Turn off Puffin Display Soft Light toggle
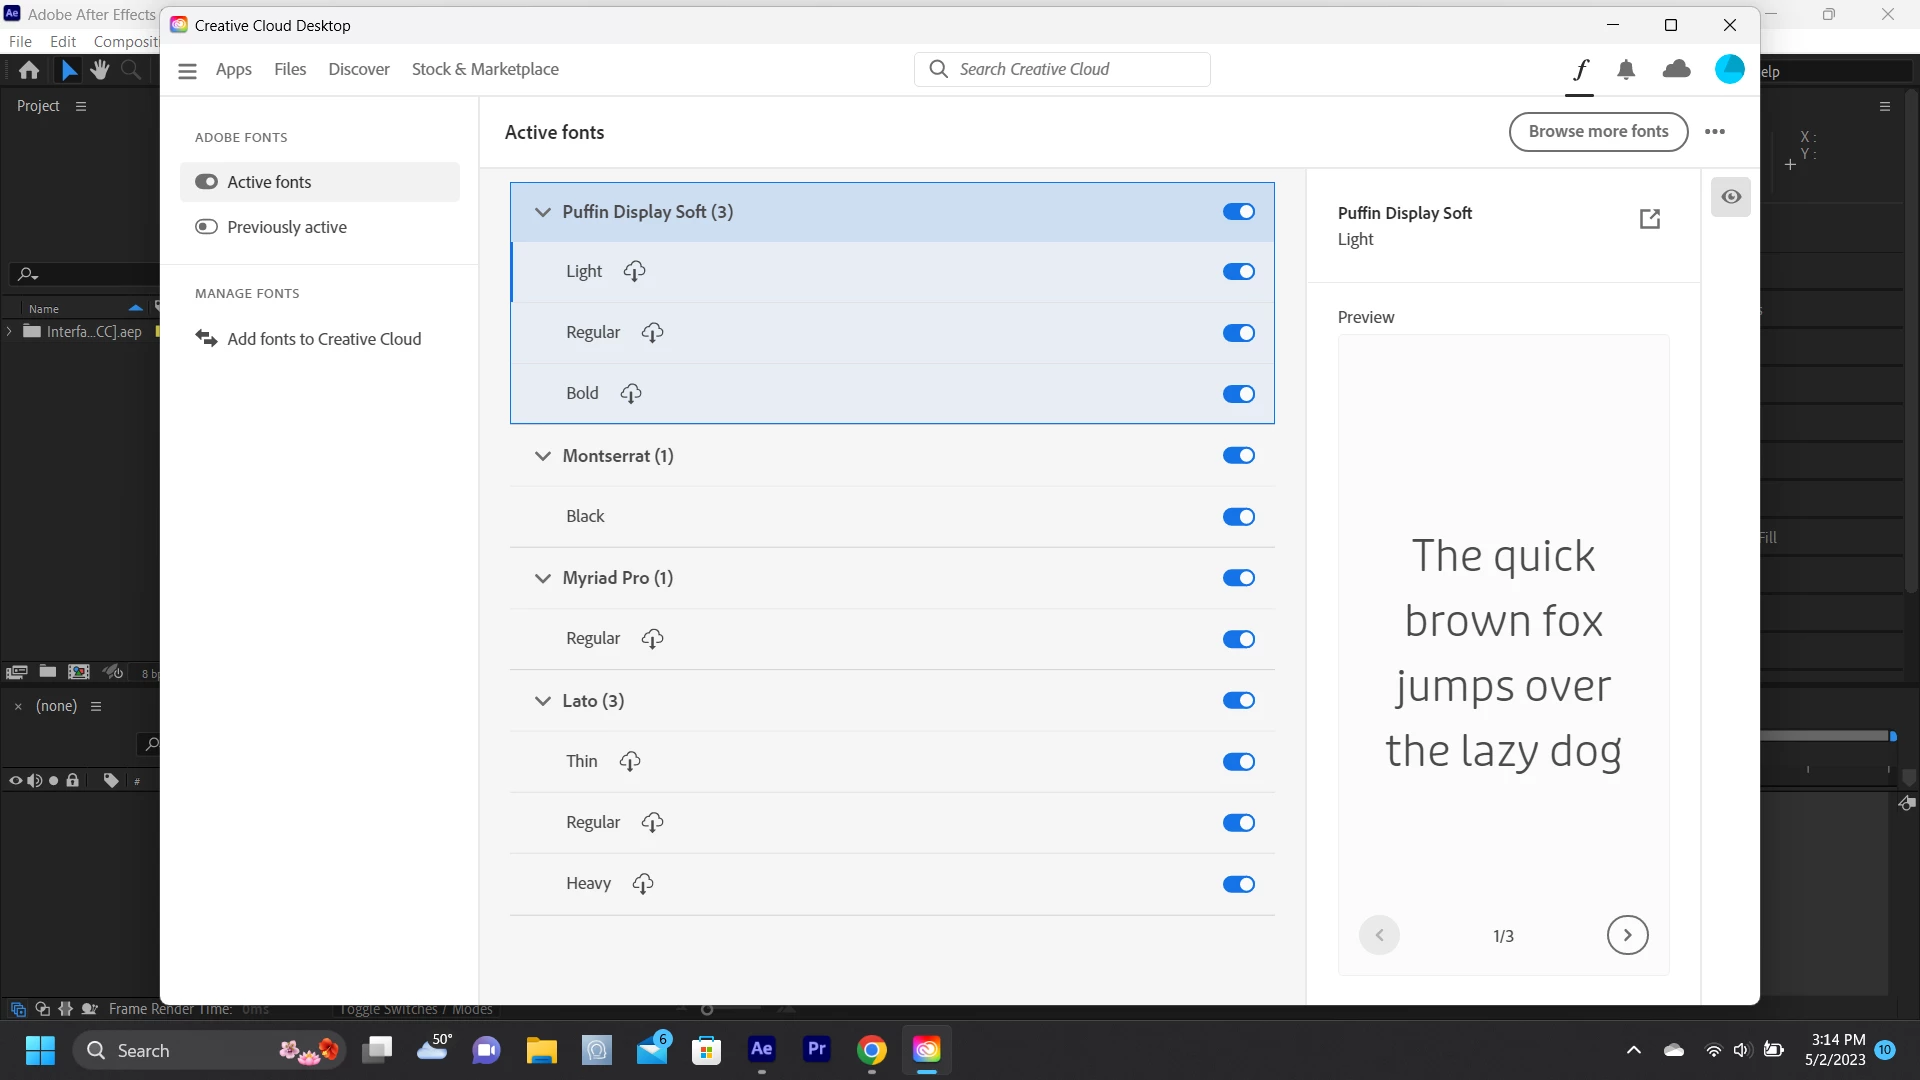Image resolution: width=1920 pixels, height=1080 pixels. click(1238, 272)
